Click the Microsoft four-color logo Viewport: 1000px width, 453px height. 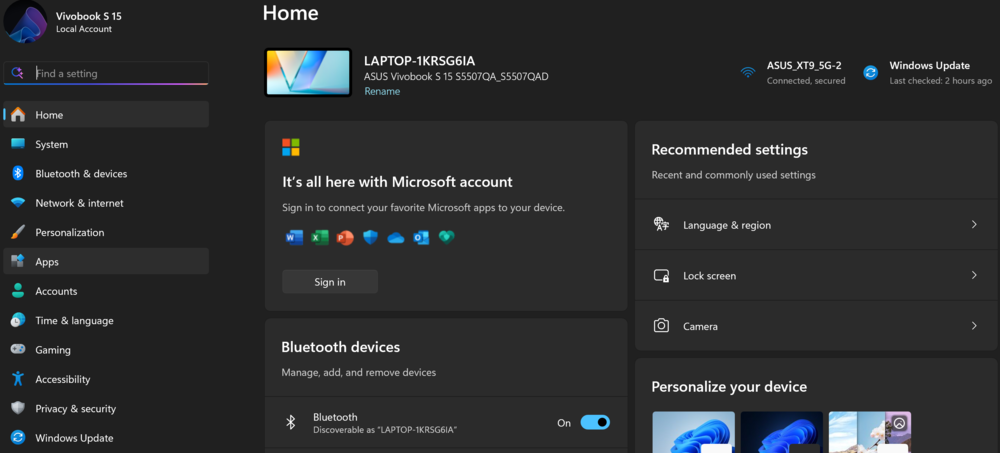(x=291, y=147)
